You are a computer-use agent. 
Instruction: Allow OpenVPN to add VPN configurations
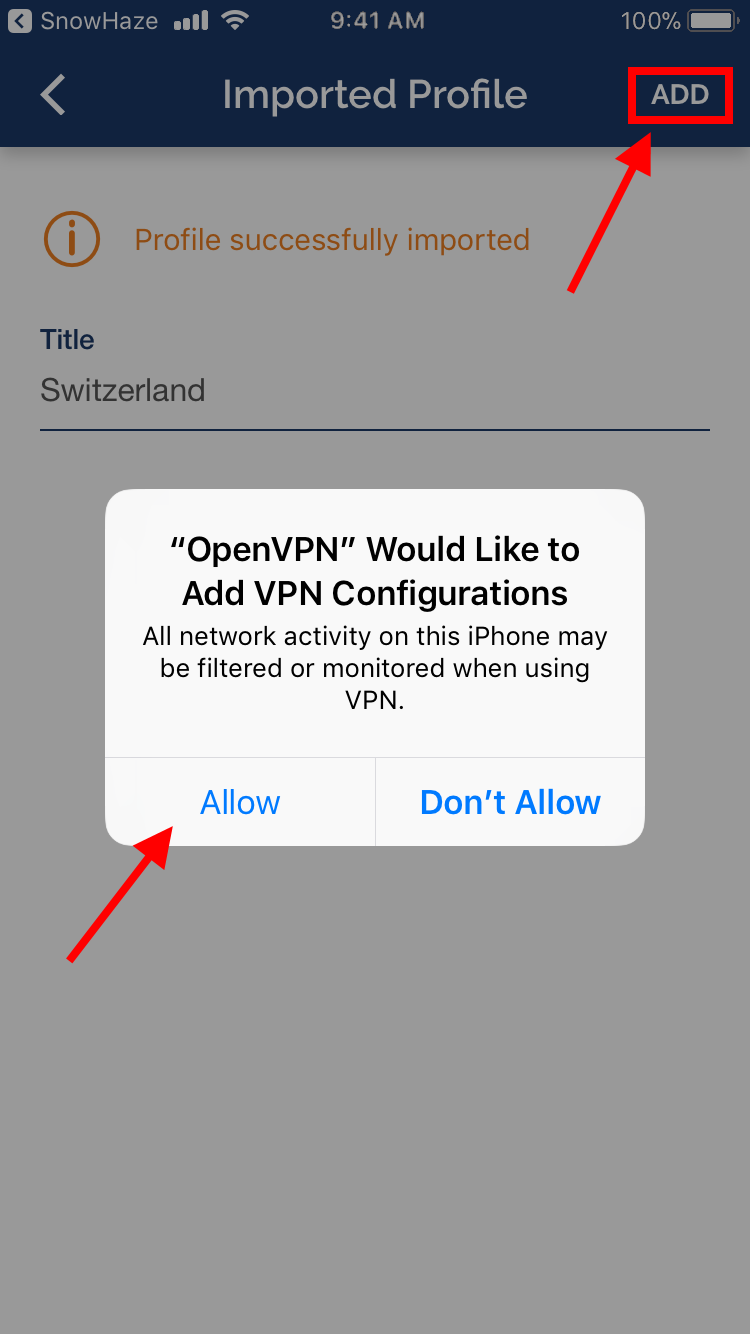coord(240,802)
